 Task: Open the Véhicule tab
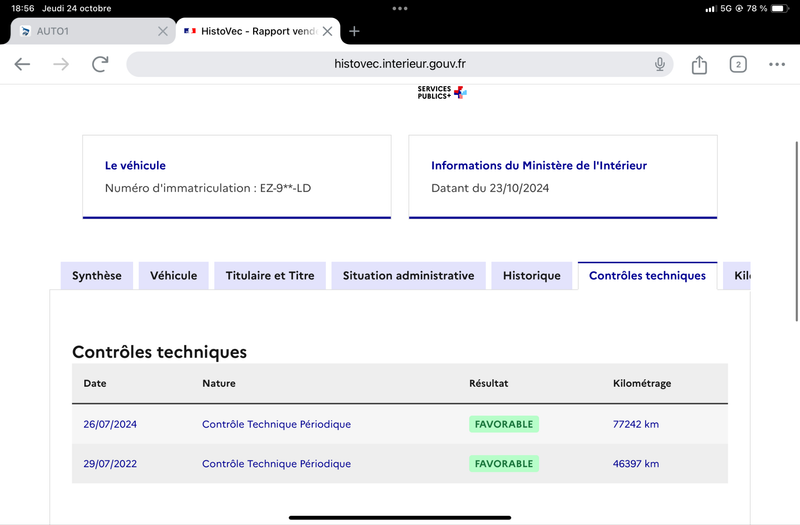point(173,276)
